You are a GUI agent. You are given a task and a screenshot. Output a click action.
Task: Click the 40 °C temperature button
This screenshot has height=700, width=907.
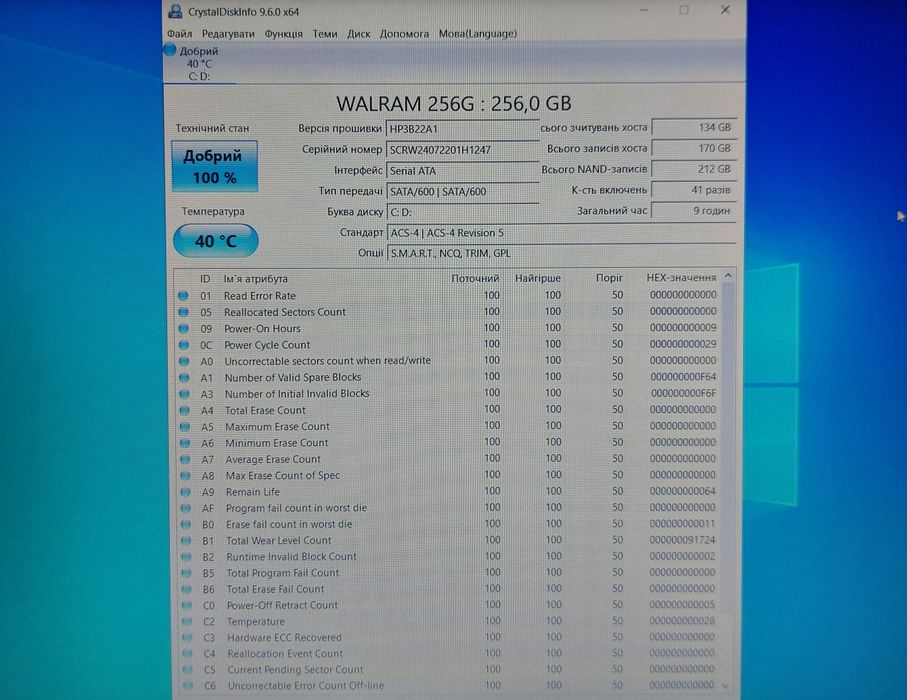[216, 241]
